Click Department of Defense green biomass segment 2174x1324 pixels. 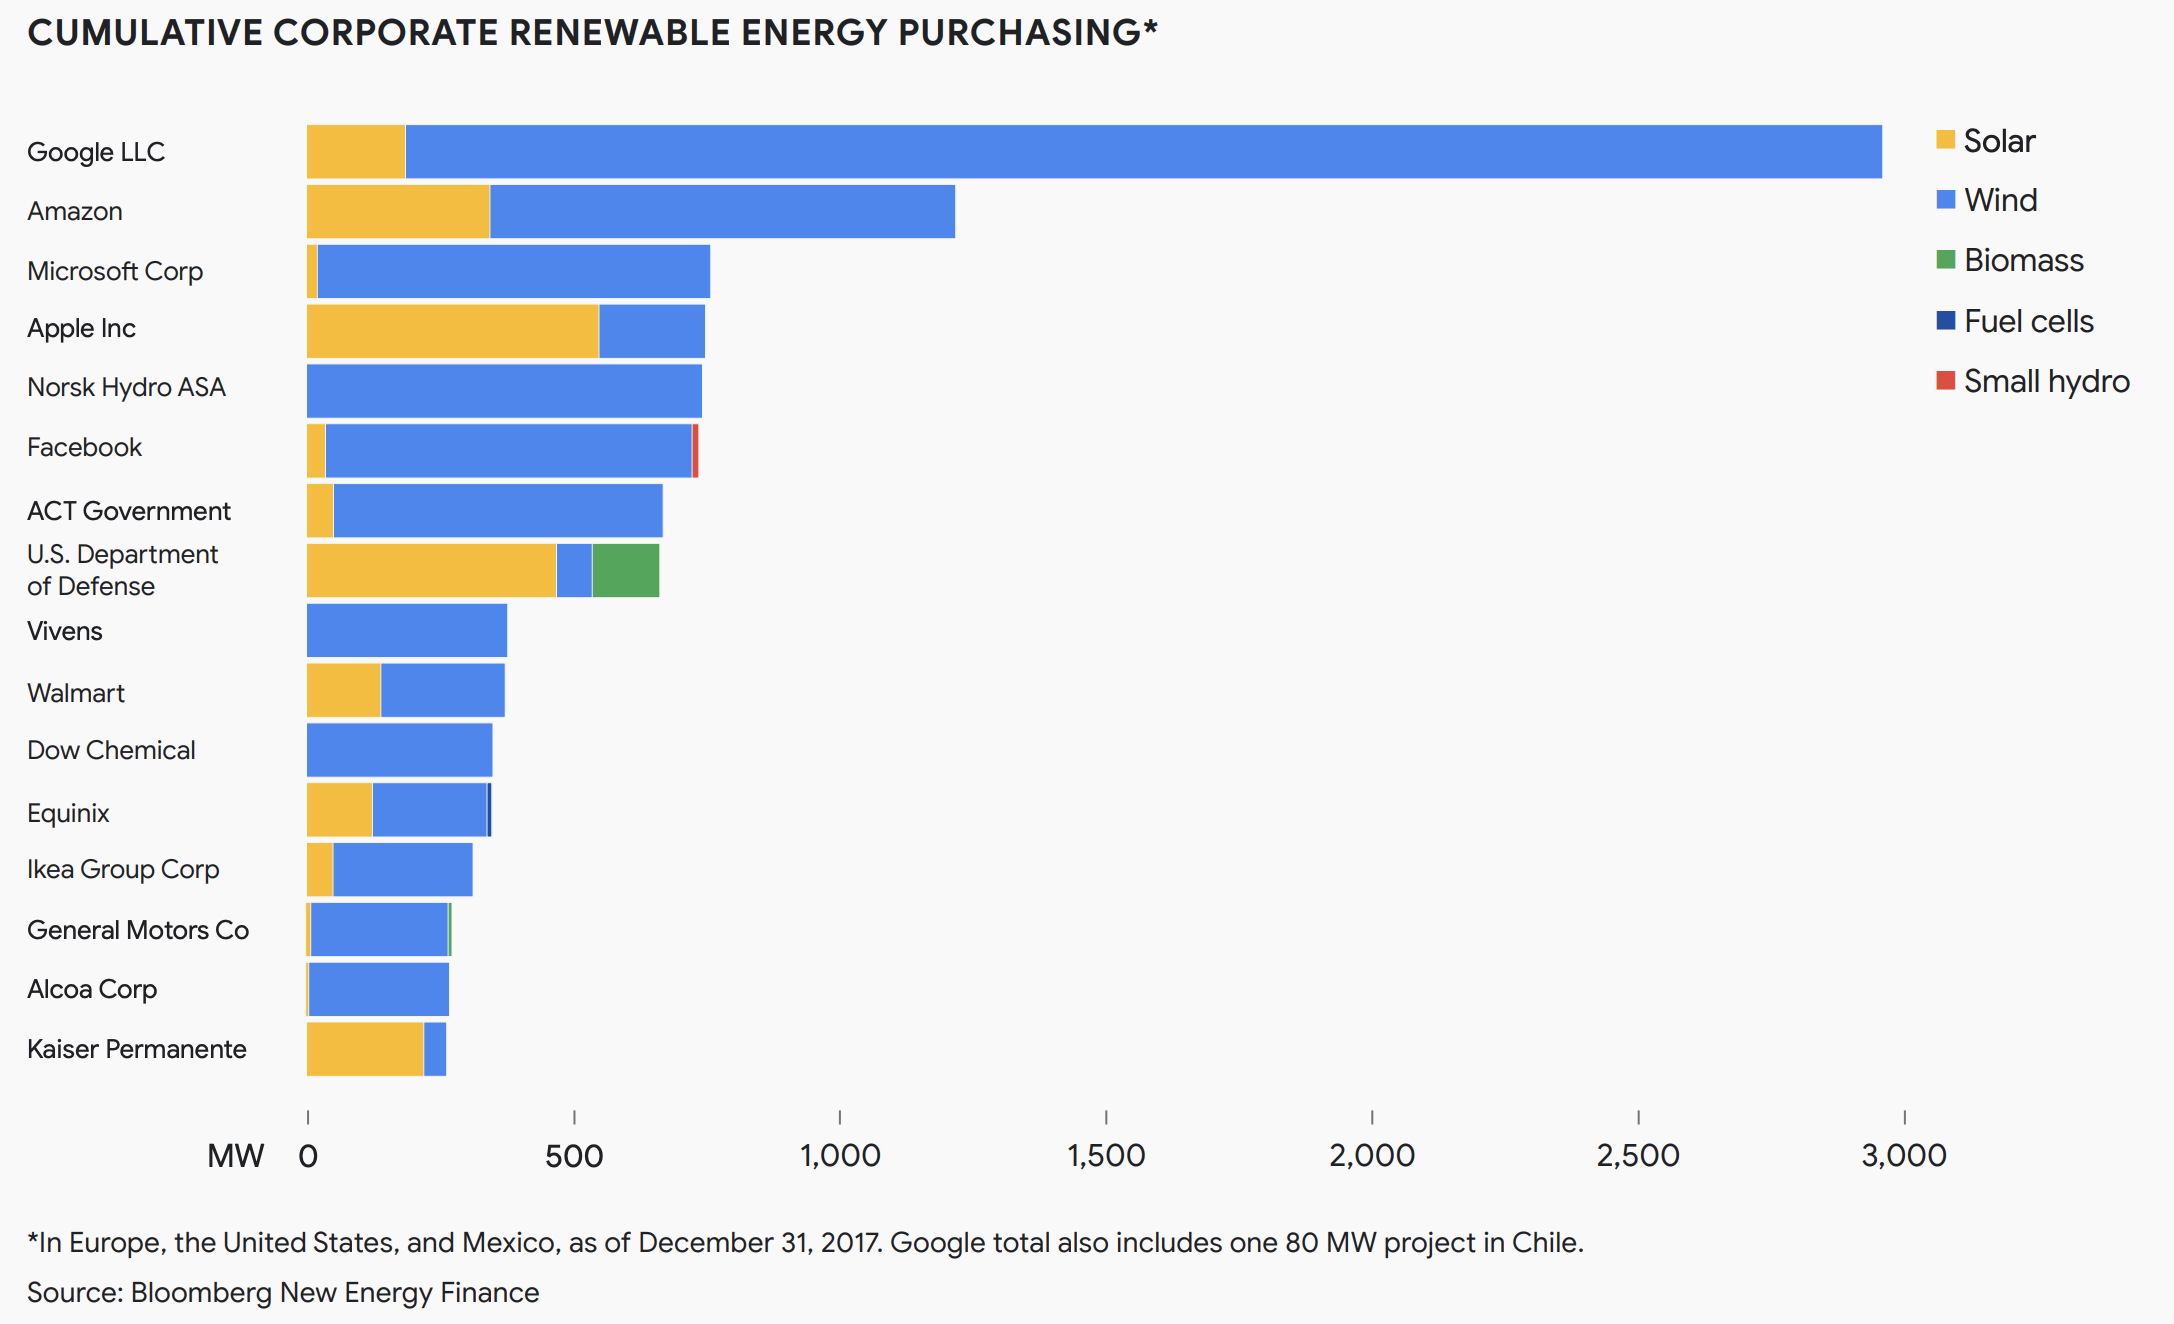[625, 570]
